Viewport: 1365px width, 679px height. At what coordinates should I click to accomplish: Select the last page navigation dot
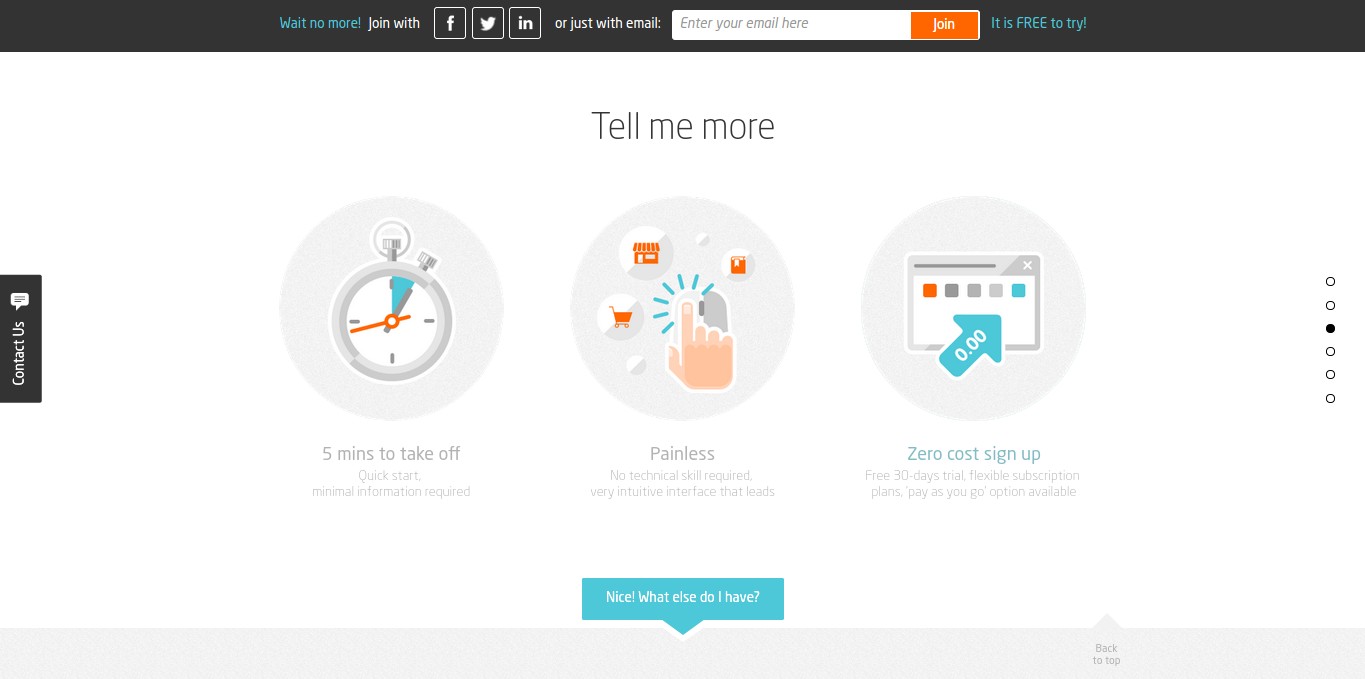point(1330,398)
